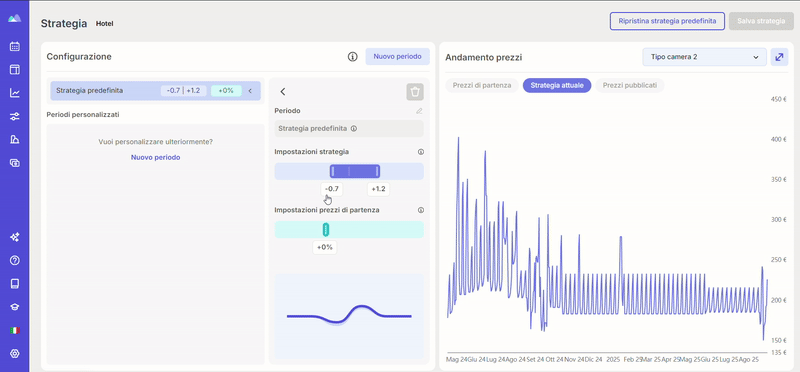This screenshot has width=800, height=372.
Task: Open the line chart analytics sidebar icon
Action: pos(15,93)
